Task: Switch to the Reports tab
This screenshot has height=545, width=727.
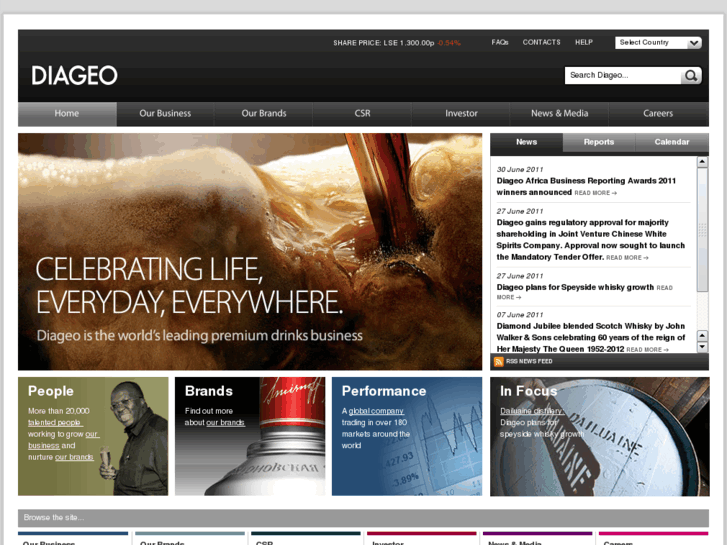Action: (599, 142)
